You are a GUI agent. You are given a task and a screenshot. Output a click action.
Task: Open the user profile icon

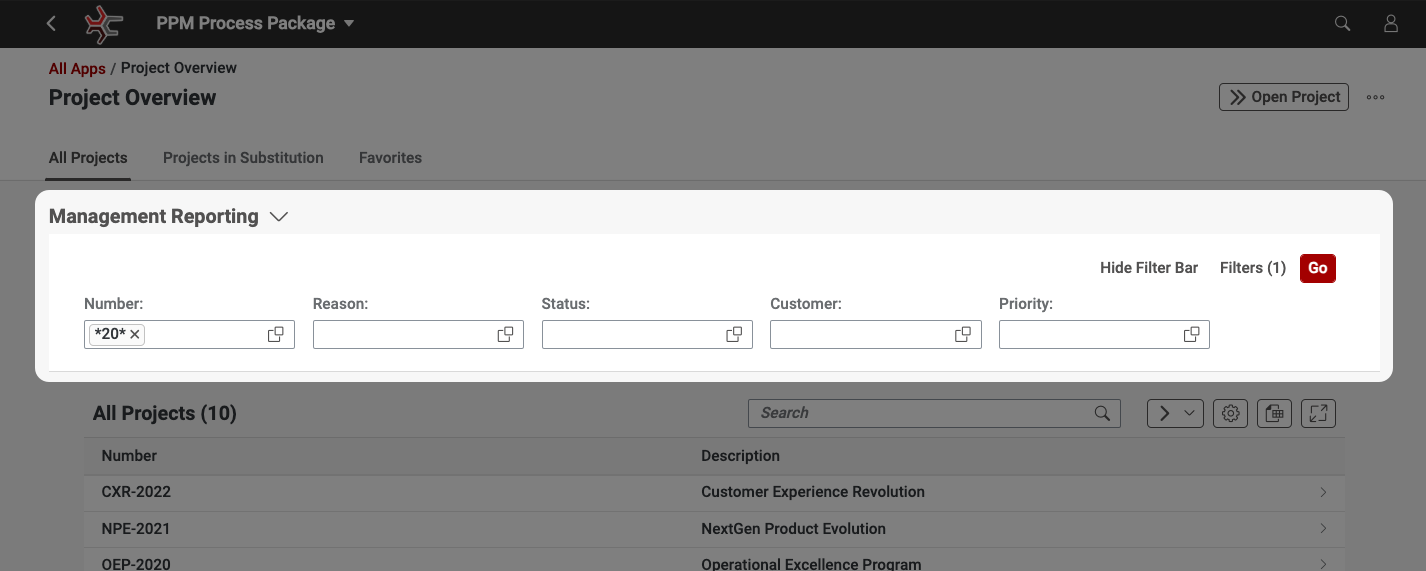[x=1391, y=23]
